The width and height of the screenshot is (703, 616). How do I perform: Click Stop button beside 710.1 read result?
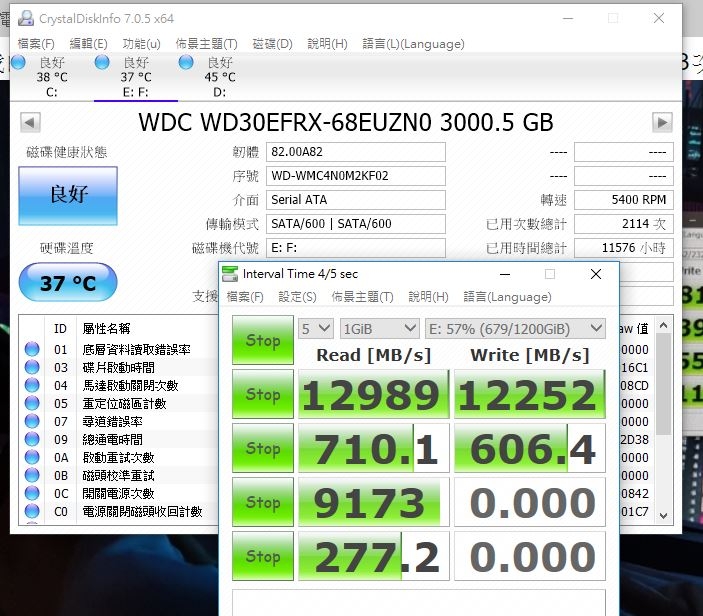tap(263, 448)
